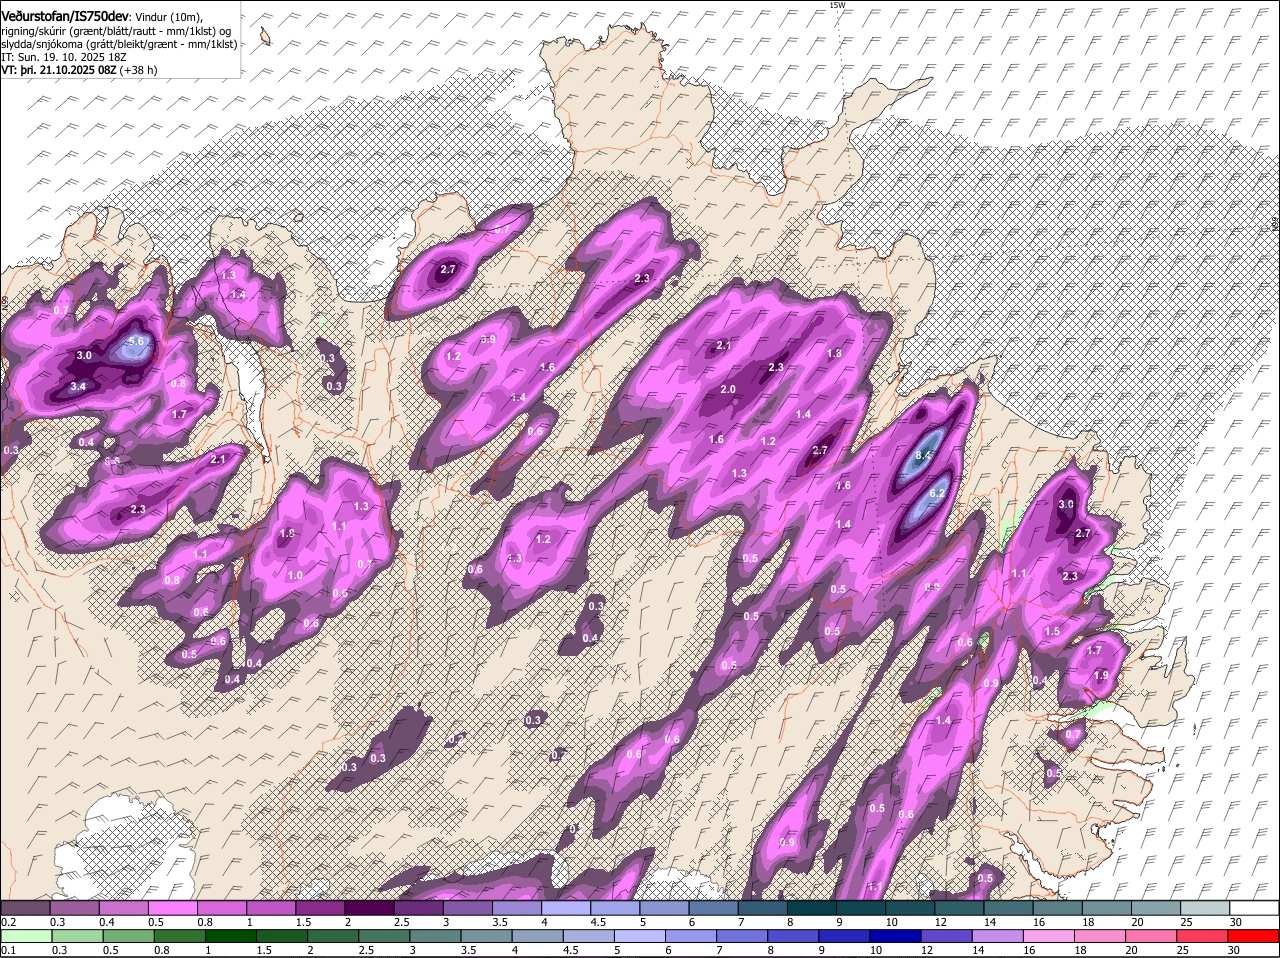Pick the deep blue lower swatch between 10 and 12
This screenshot has width=1280, height=958.
click(897, 936)
